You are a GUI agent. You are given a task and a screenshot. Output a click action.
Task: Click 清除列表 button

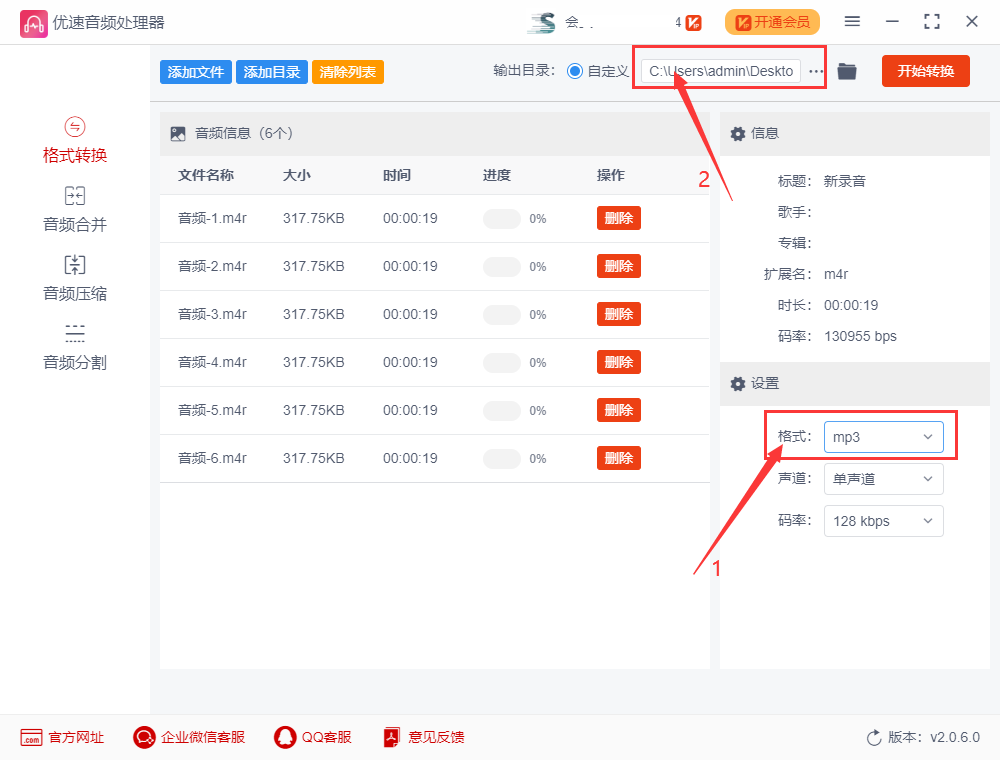[348, 72]
